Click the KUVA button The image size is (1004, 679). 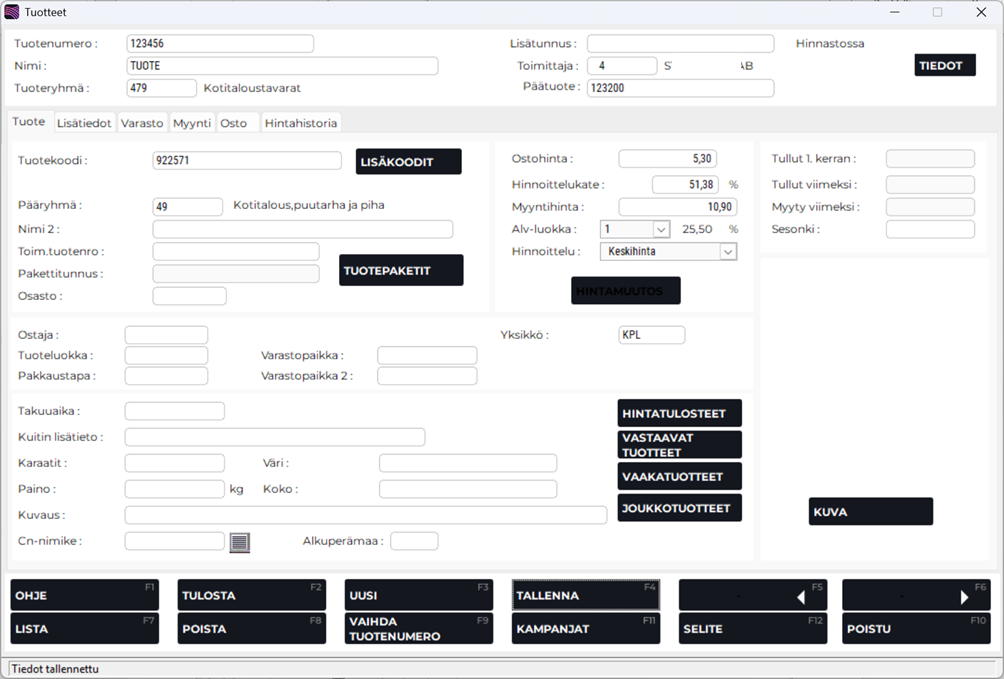pos(870,512)
